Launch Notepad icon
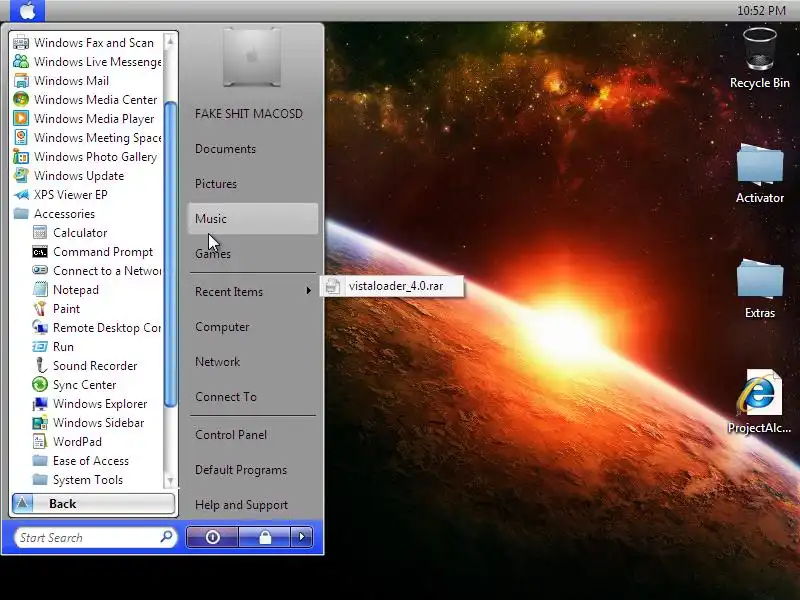 click(40, 290)
